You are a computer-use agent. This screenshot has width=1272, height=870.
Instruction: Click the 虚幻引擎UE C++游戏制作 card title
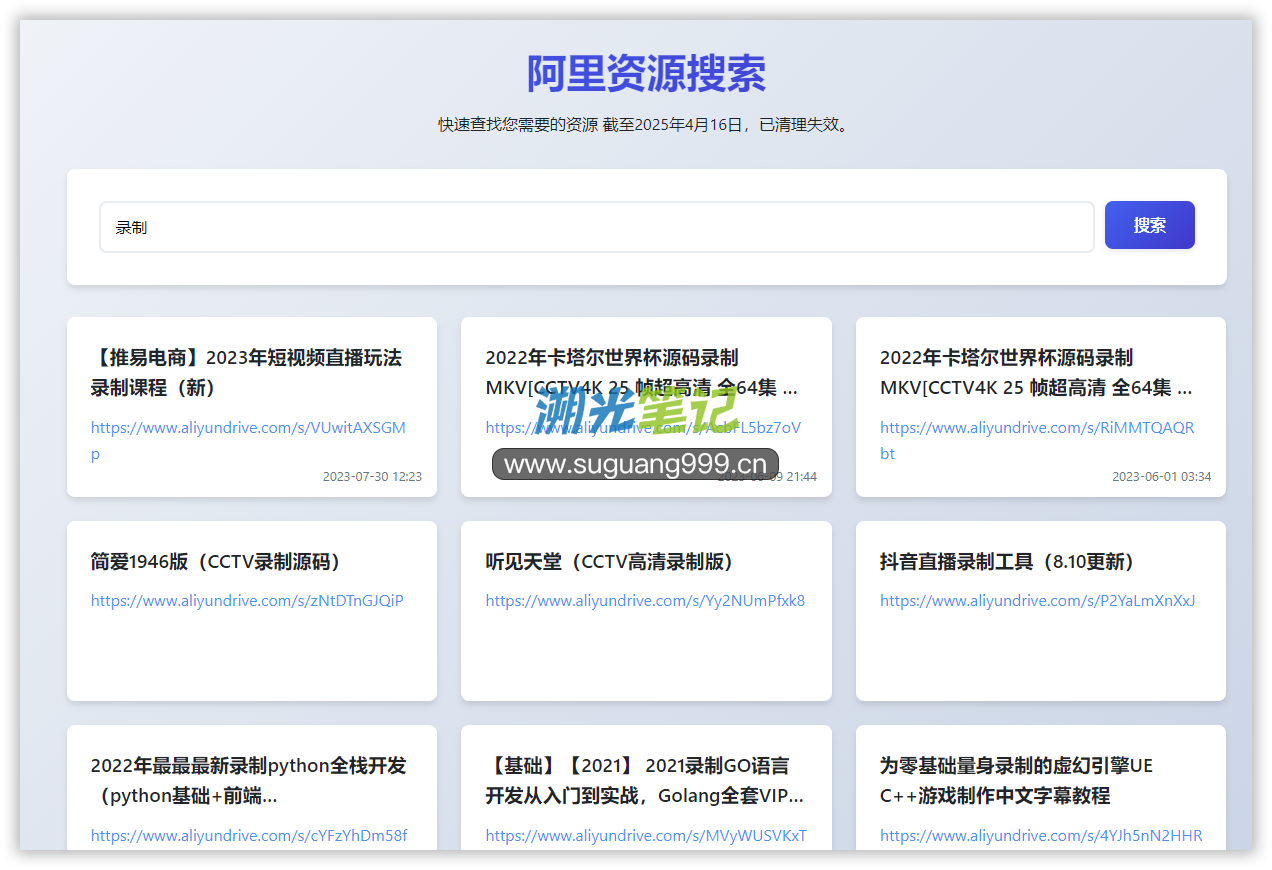pos(1016,781)
